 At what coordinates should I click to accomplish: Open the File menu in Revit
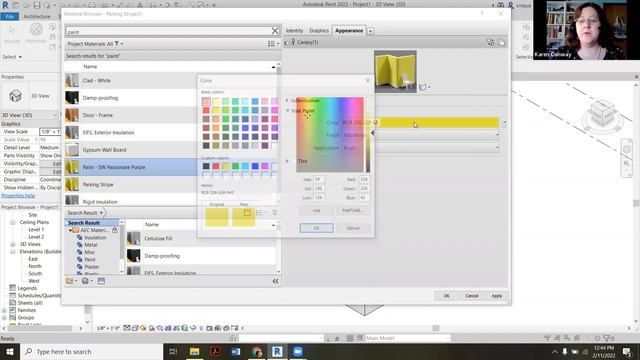(x=10, y=16)
